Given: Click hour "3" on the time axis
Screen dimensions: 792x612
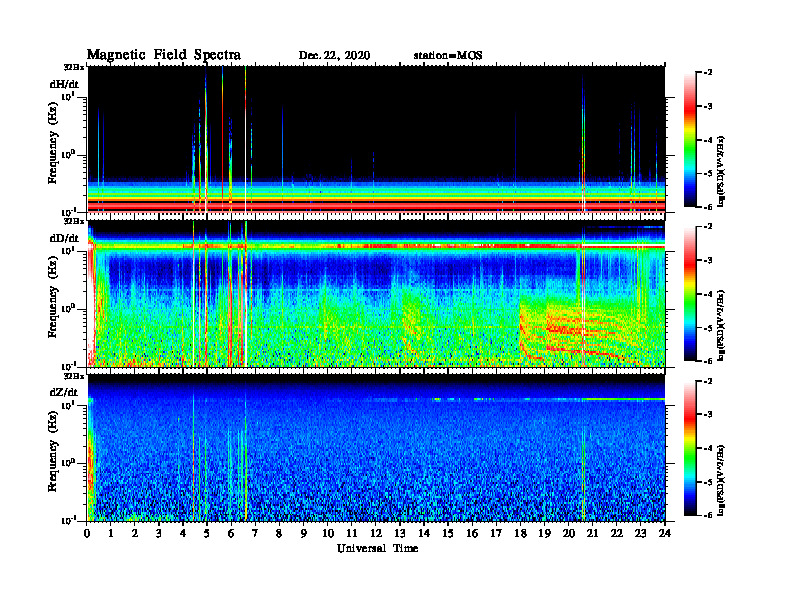Looking at the screenshot, I should point(159,534).
